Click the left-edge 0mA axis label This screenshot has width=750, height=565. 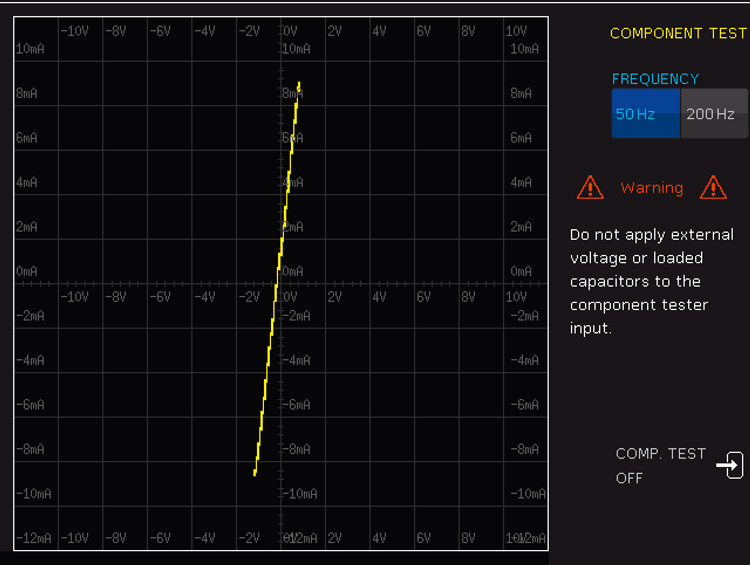[x=26, y=271]
